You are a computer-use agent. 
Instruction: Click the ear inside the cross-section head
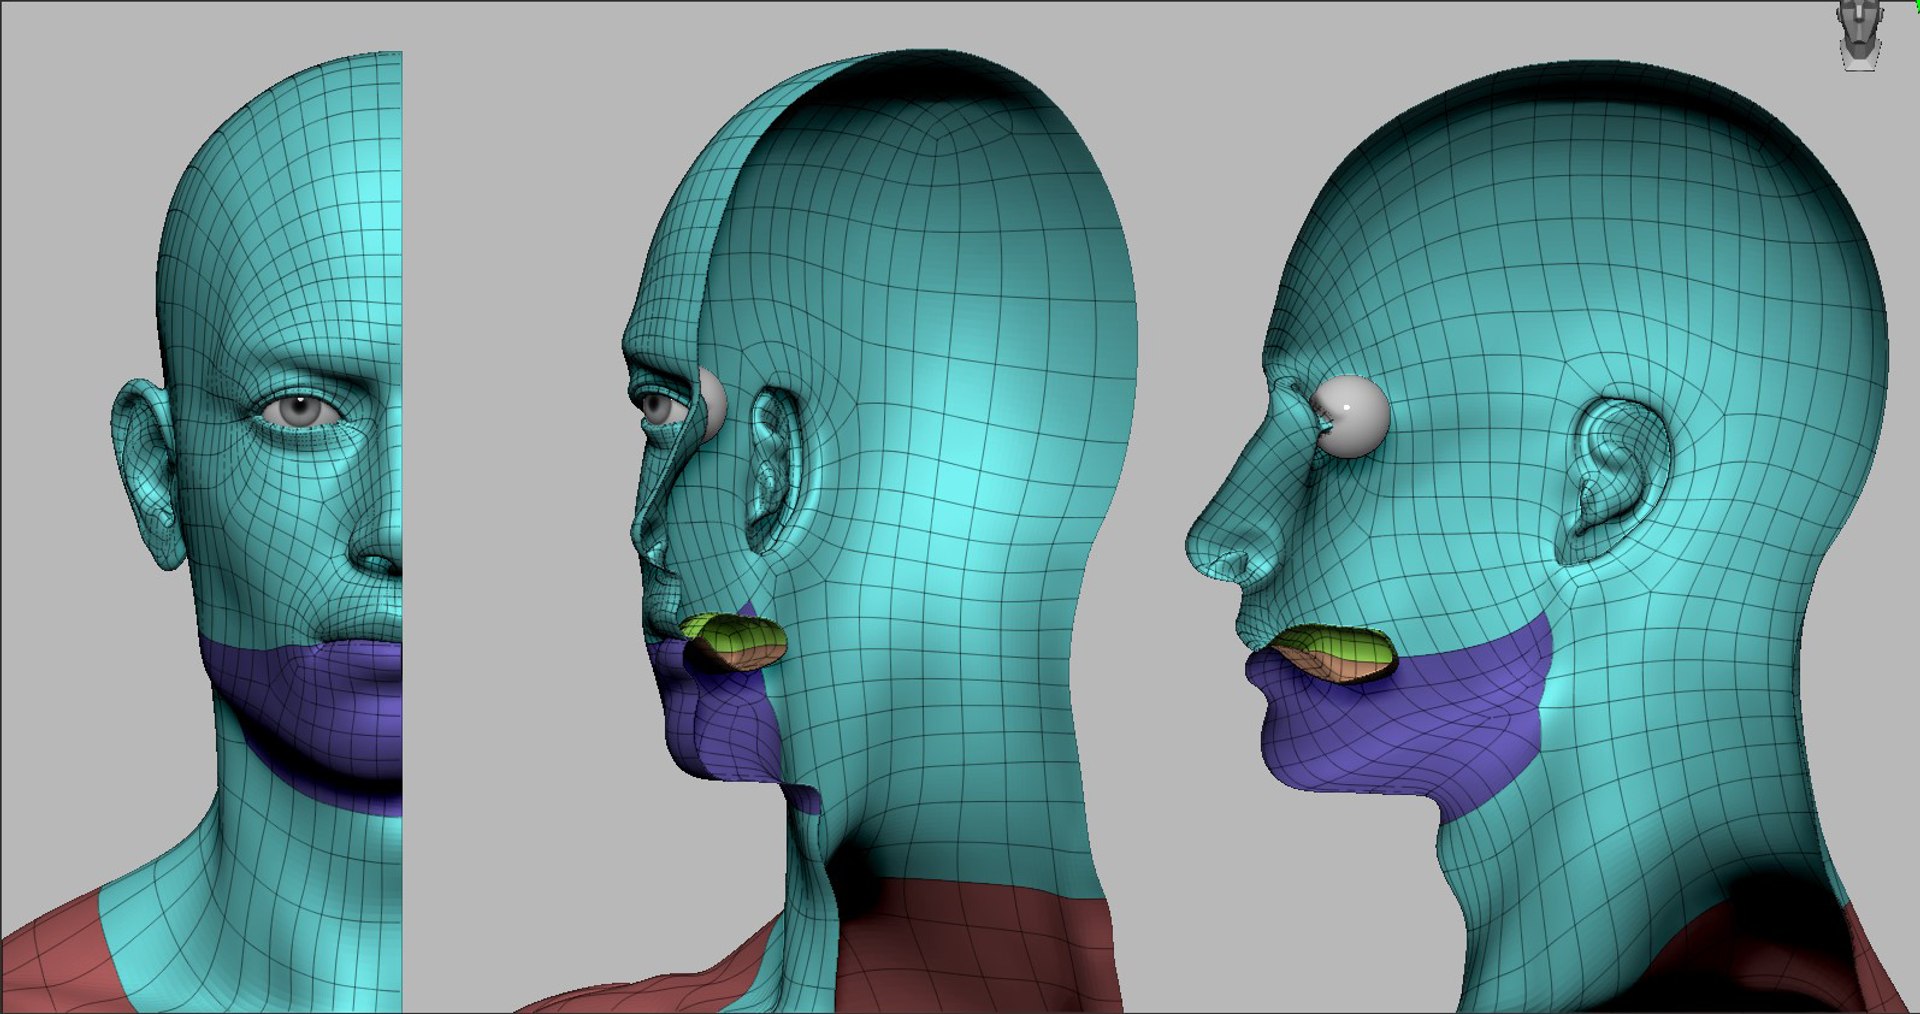[x=774, y=470]
